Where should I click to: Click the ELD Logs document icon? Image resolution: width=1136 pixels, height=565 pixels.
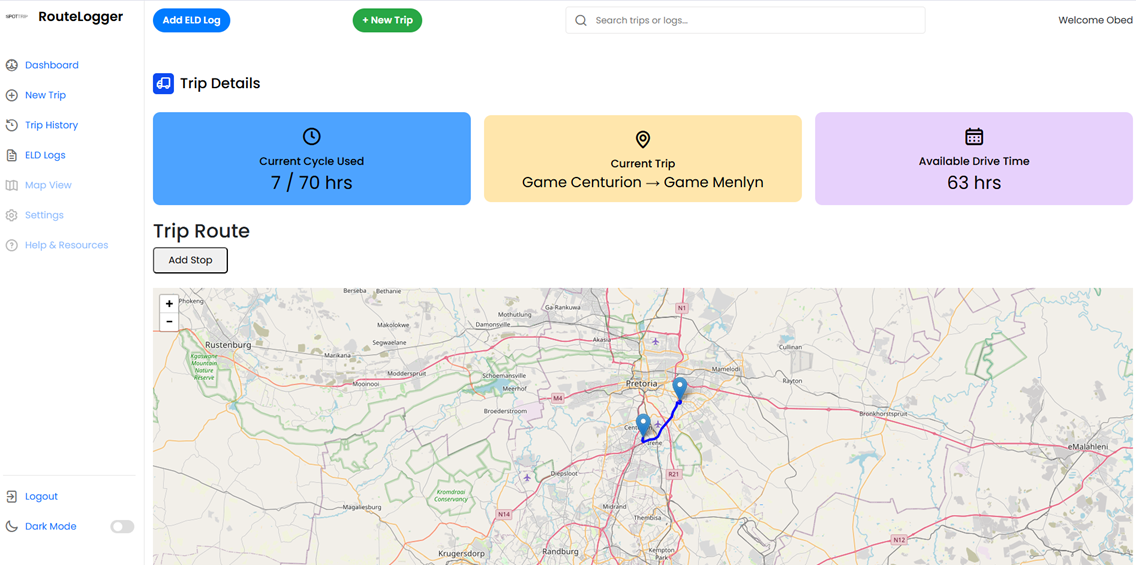click(x=12, y=155)
